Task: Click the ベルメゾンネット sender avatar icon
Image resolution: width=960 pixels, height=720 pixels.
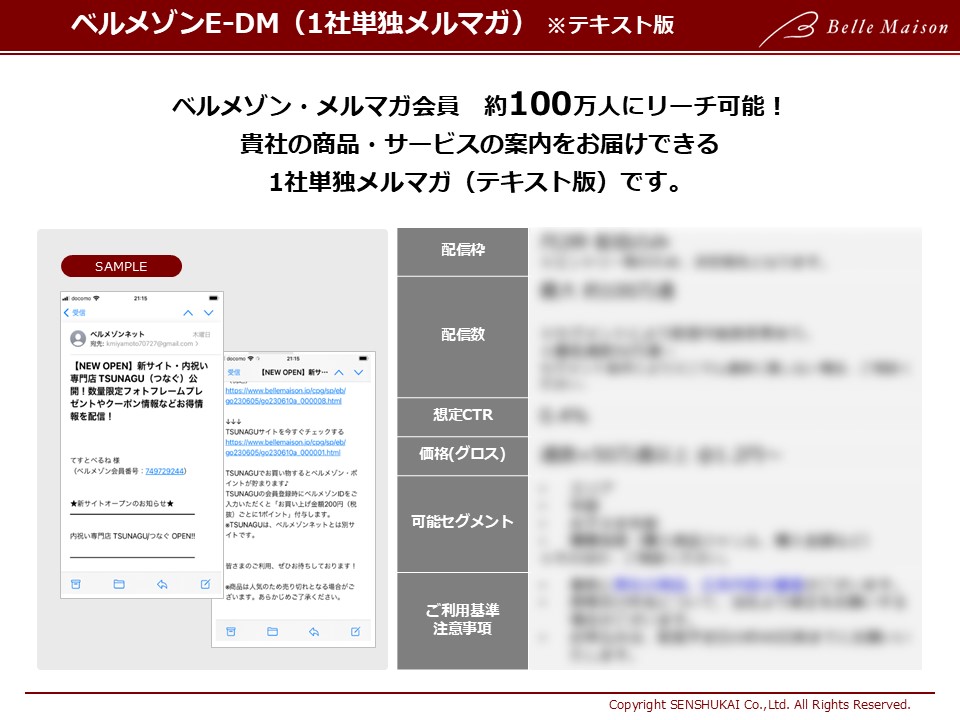Action: coord(78,339)
